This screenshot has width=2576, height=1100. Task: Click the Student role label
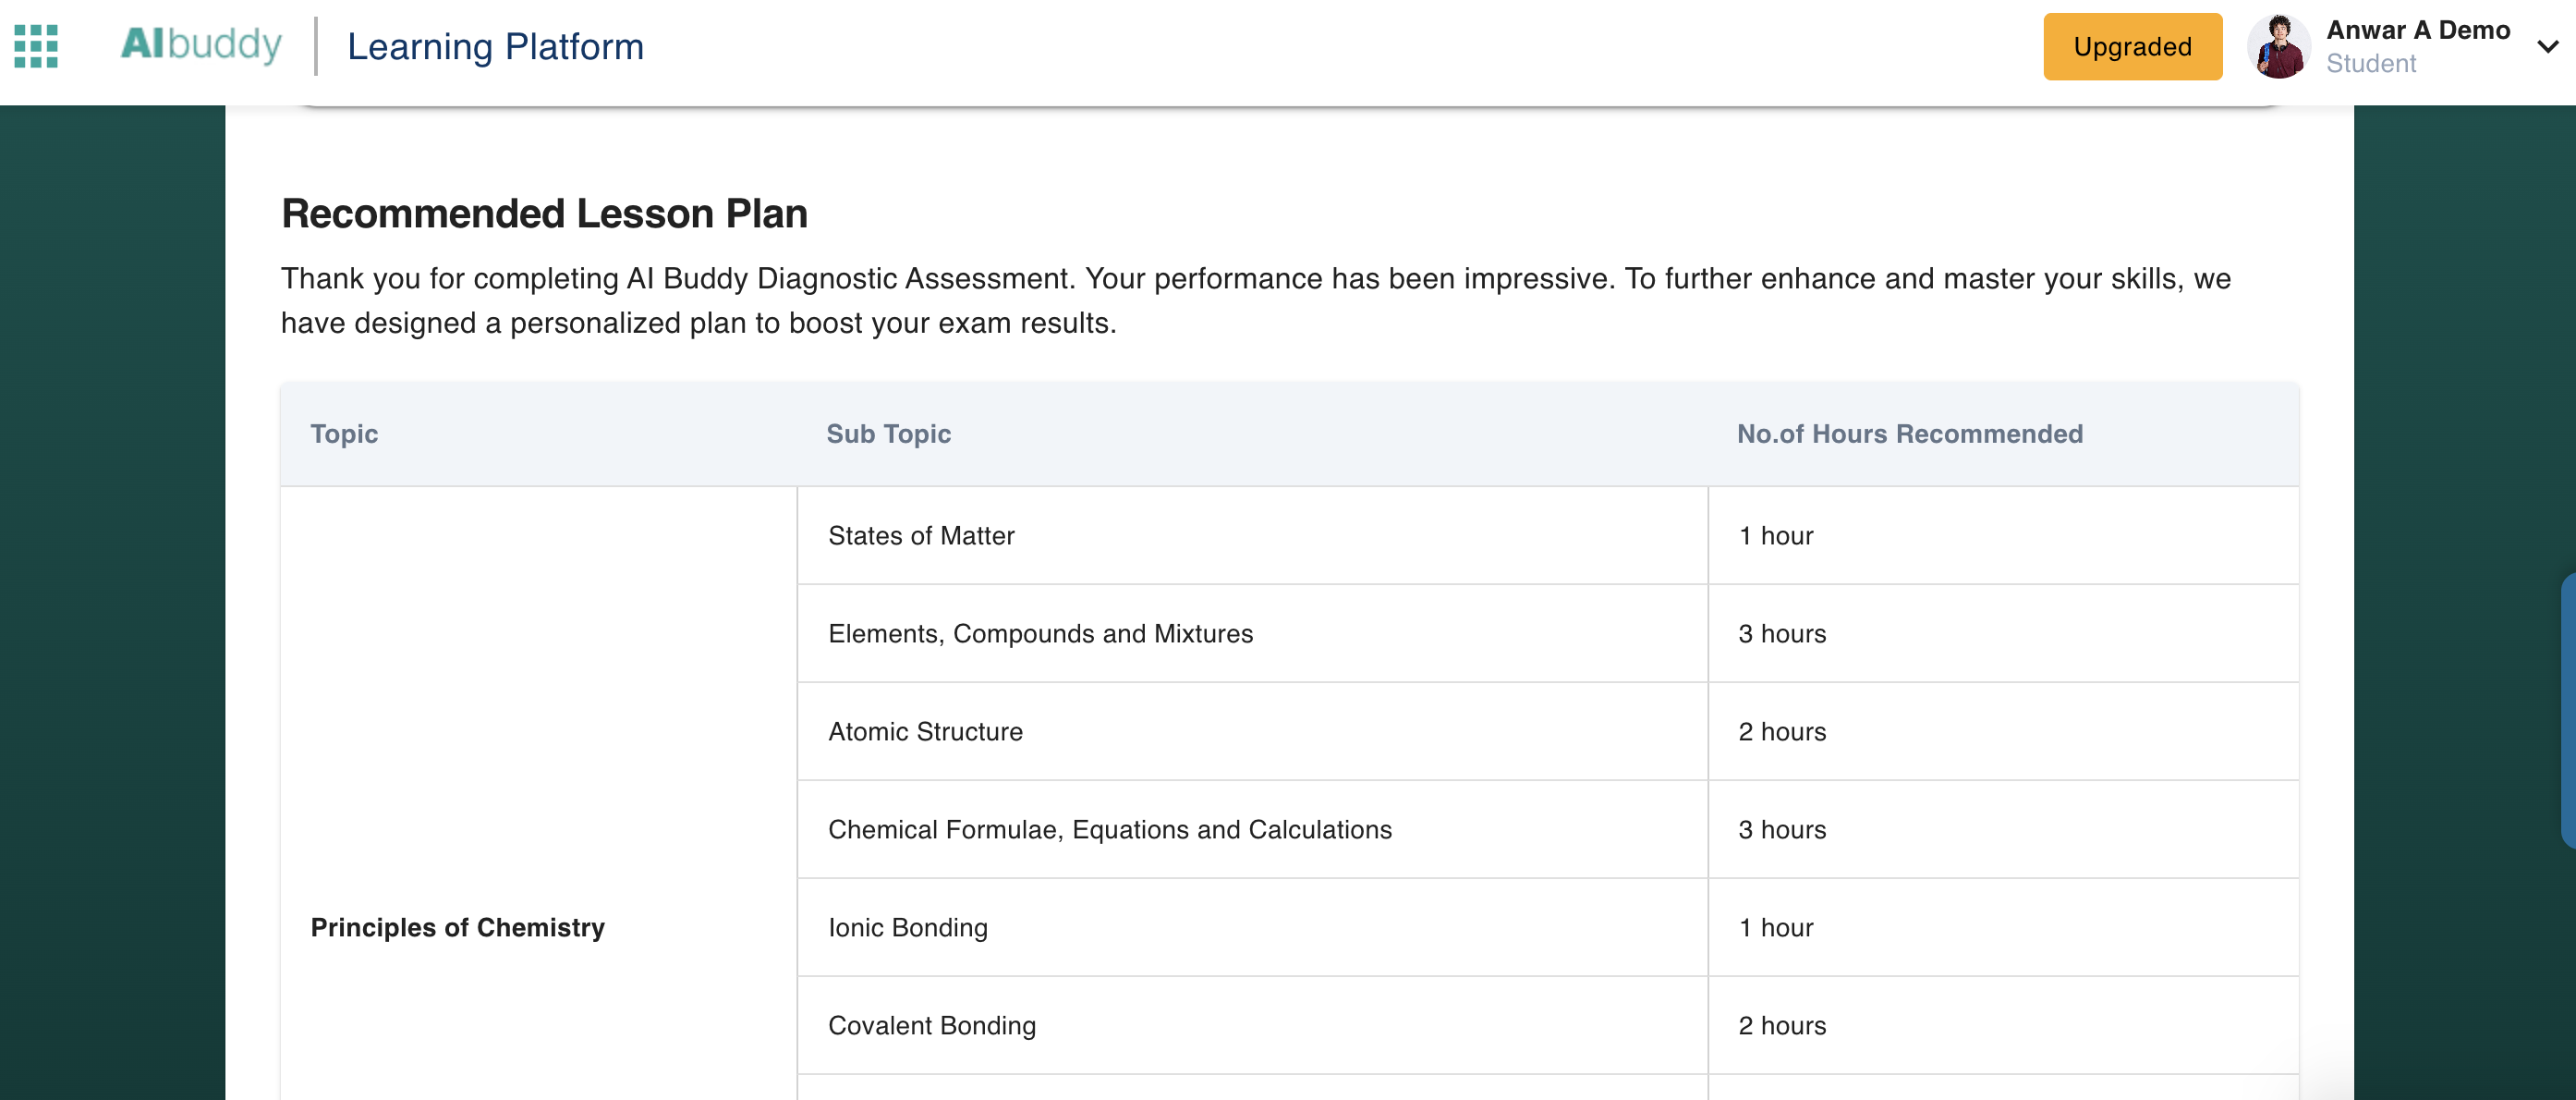pyautogui.click(x=2372, y=63)
